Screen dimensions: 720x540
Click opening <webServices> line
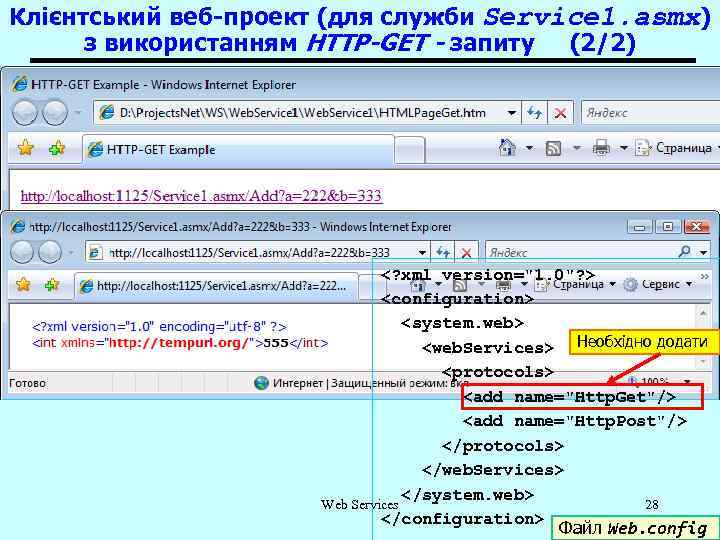click(488, 348)
